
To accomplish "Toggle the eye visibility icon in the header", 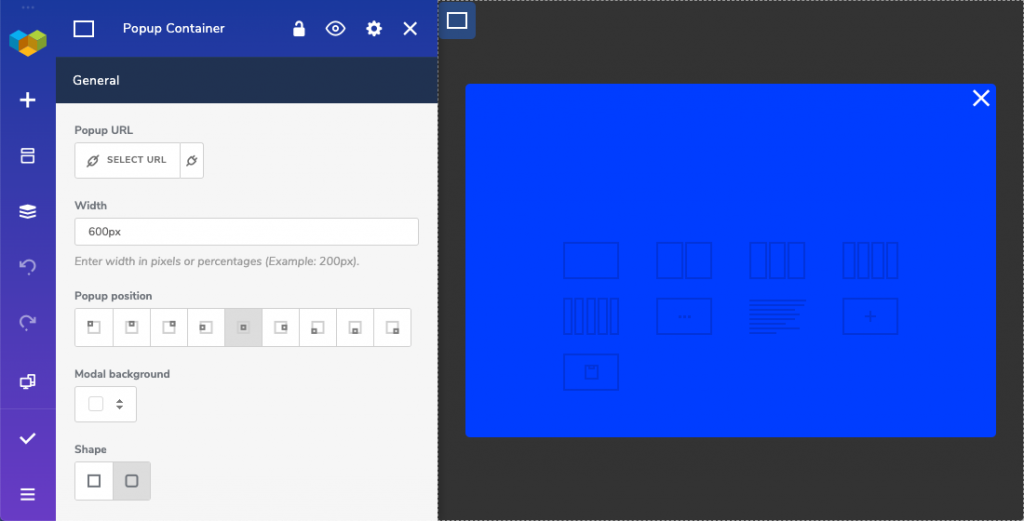I will tap(336, 29).
